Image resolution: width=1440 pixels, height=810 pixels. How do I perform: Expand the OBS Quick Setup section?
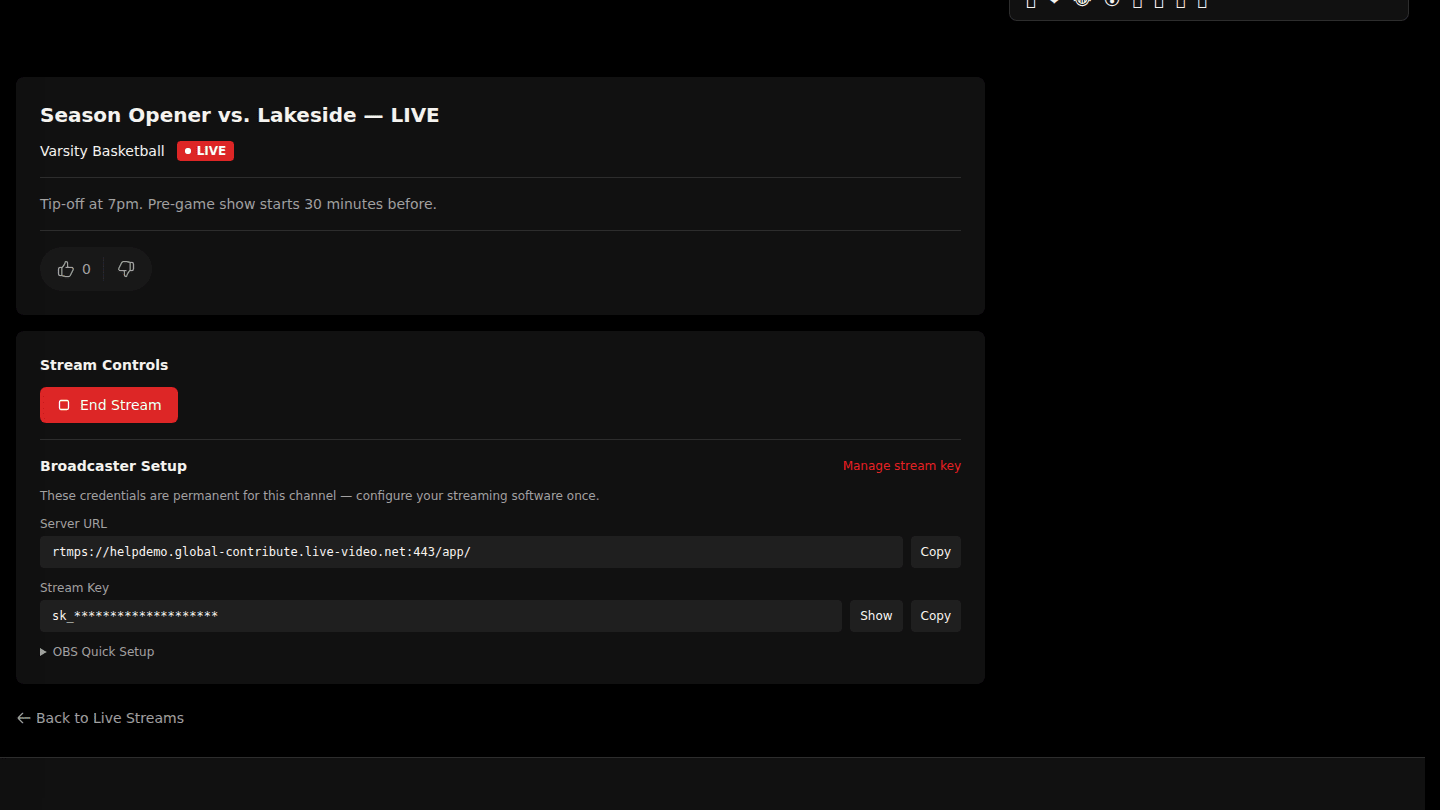tap(97, 652)
